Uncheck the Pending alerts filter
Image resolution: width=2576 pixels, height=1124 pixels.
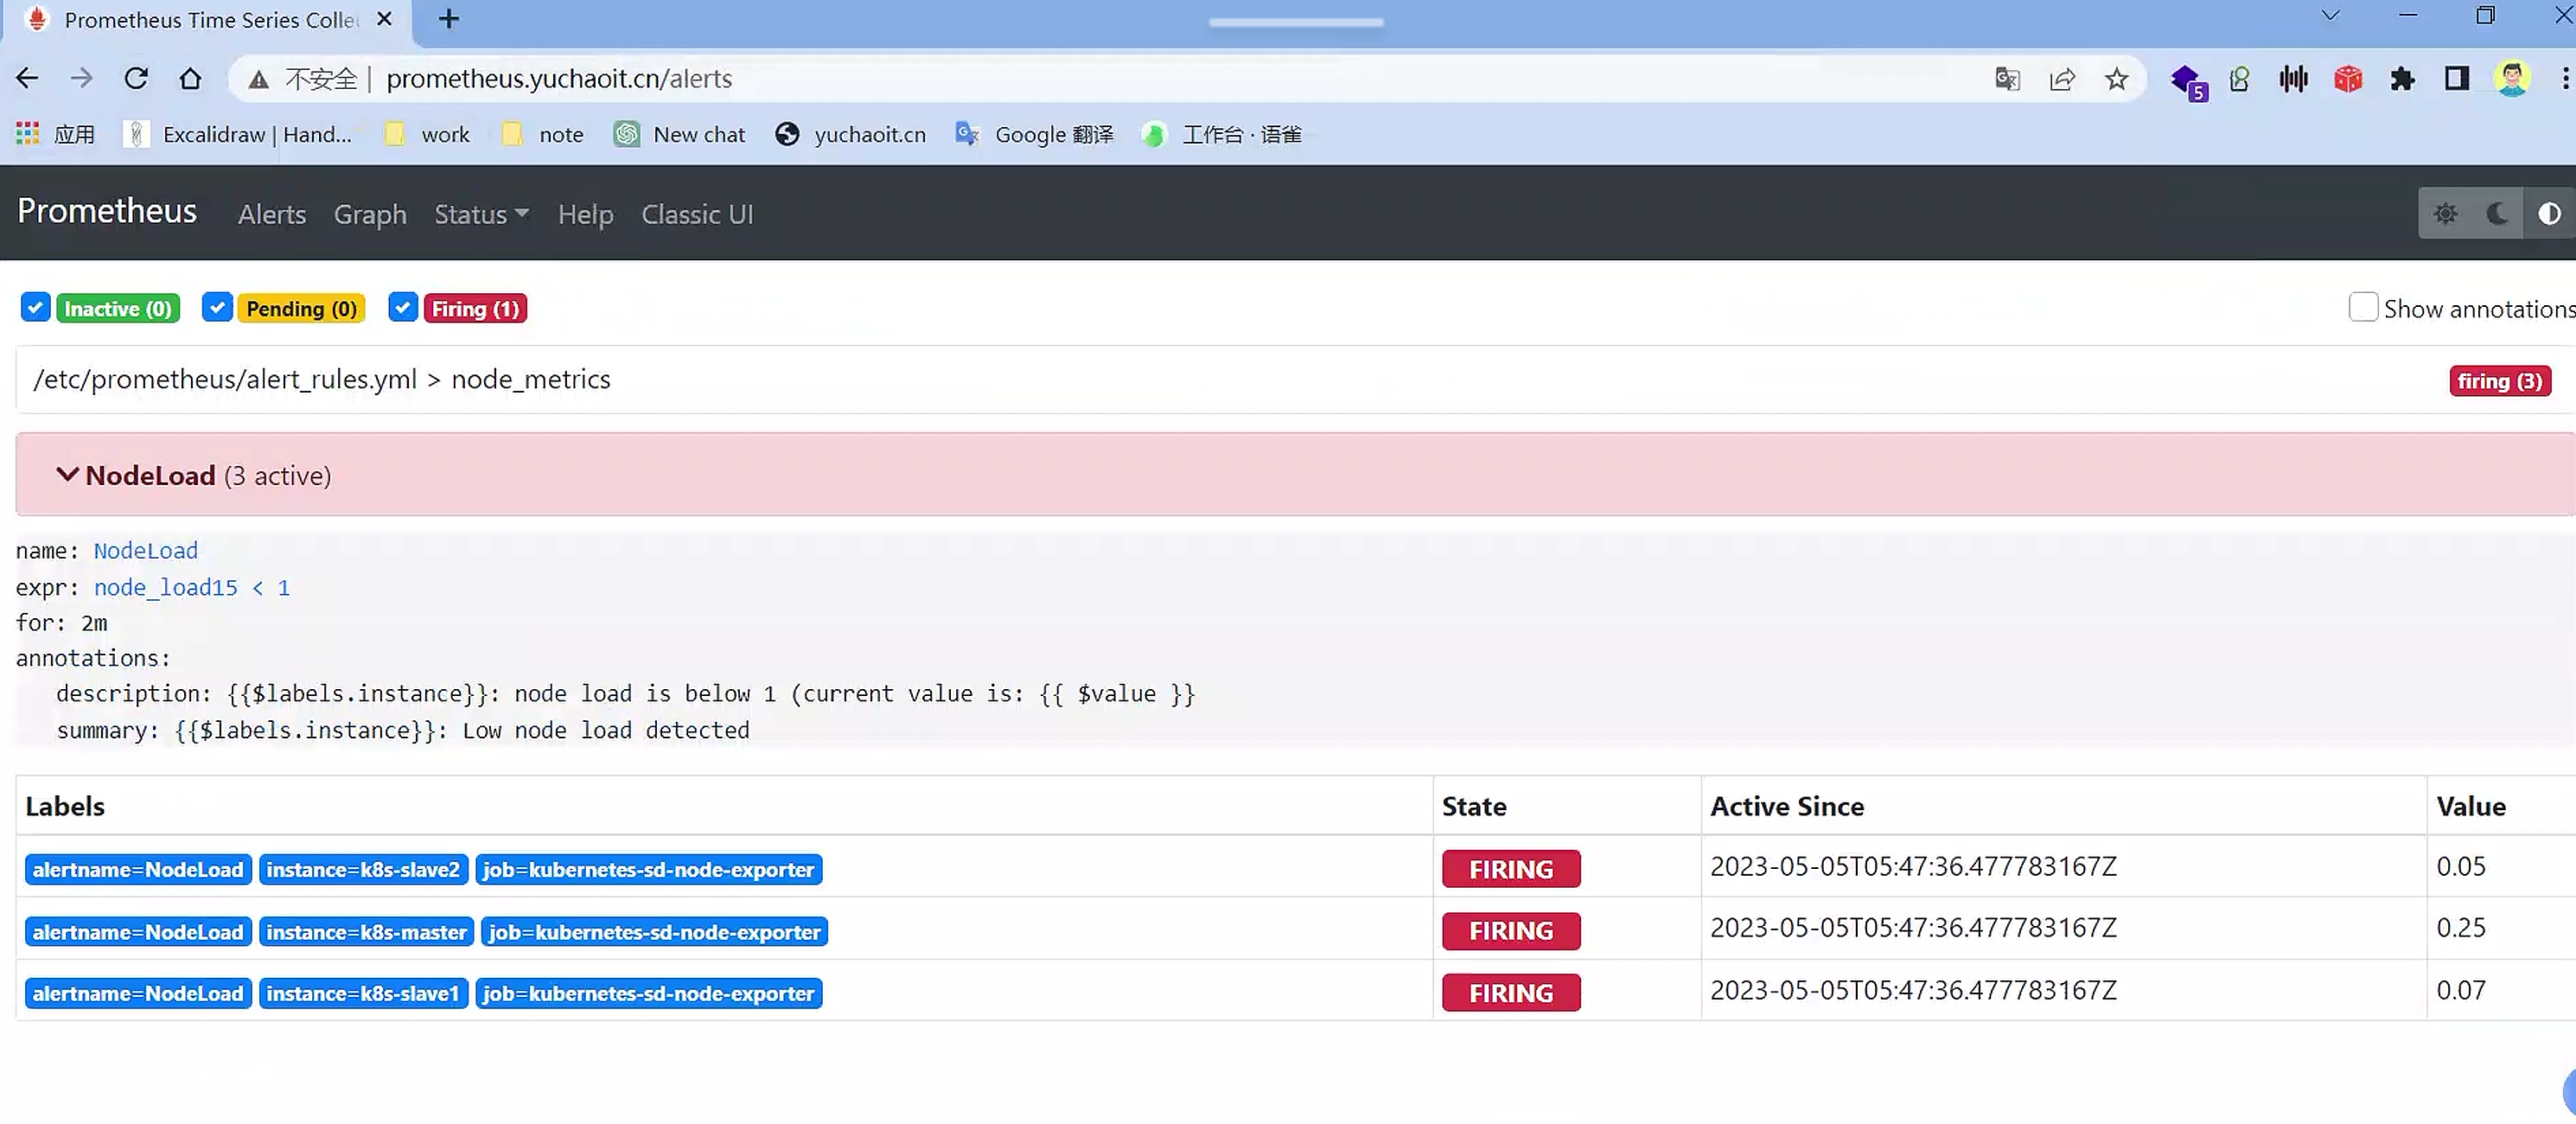pyautogui.click(x=217, y=308)
